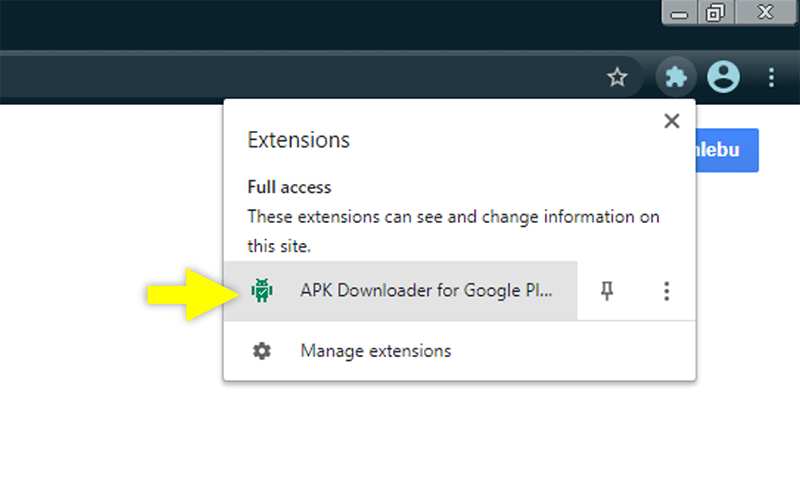The height and width of the screenshot is (501, 800).
Task: Restore down the browser window
Action: (715, 13)
